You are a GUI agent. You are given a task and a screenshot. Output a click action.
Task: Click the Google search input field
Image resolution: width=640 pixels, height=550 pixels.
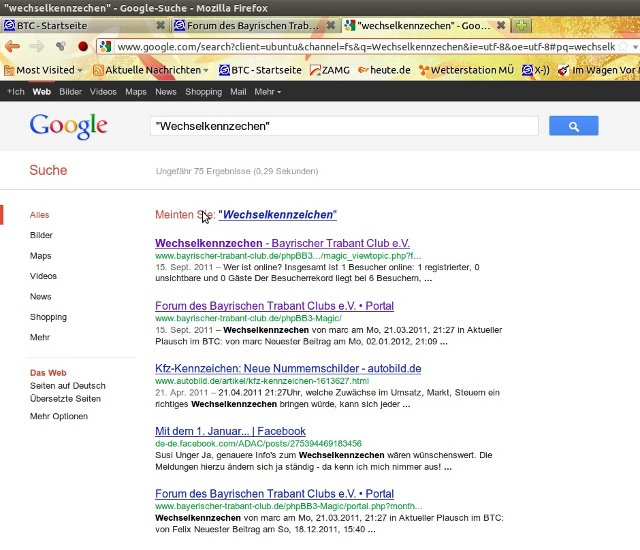[344, 126]
